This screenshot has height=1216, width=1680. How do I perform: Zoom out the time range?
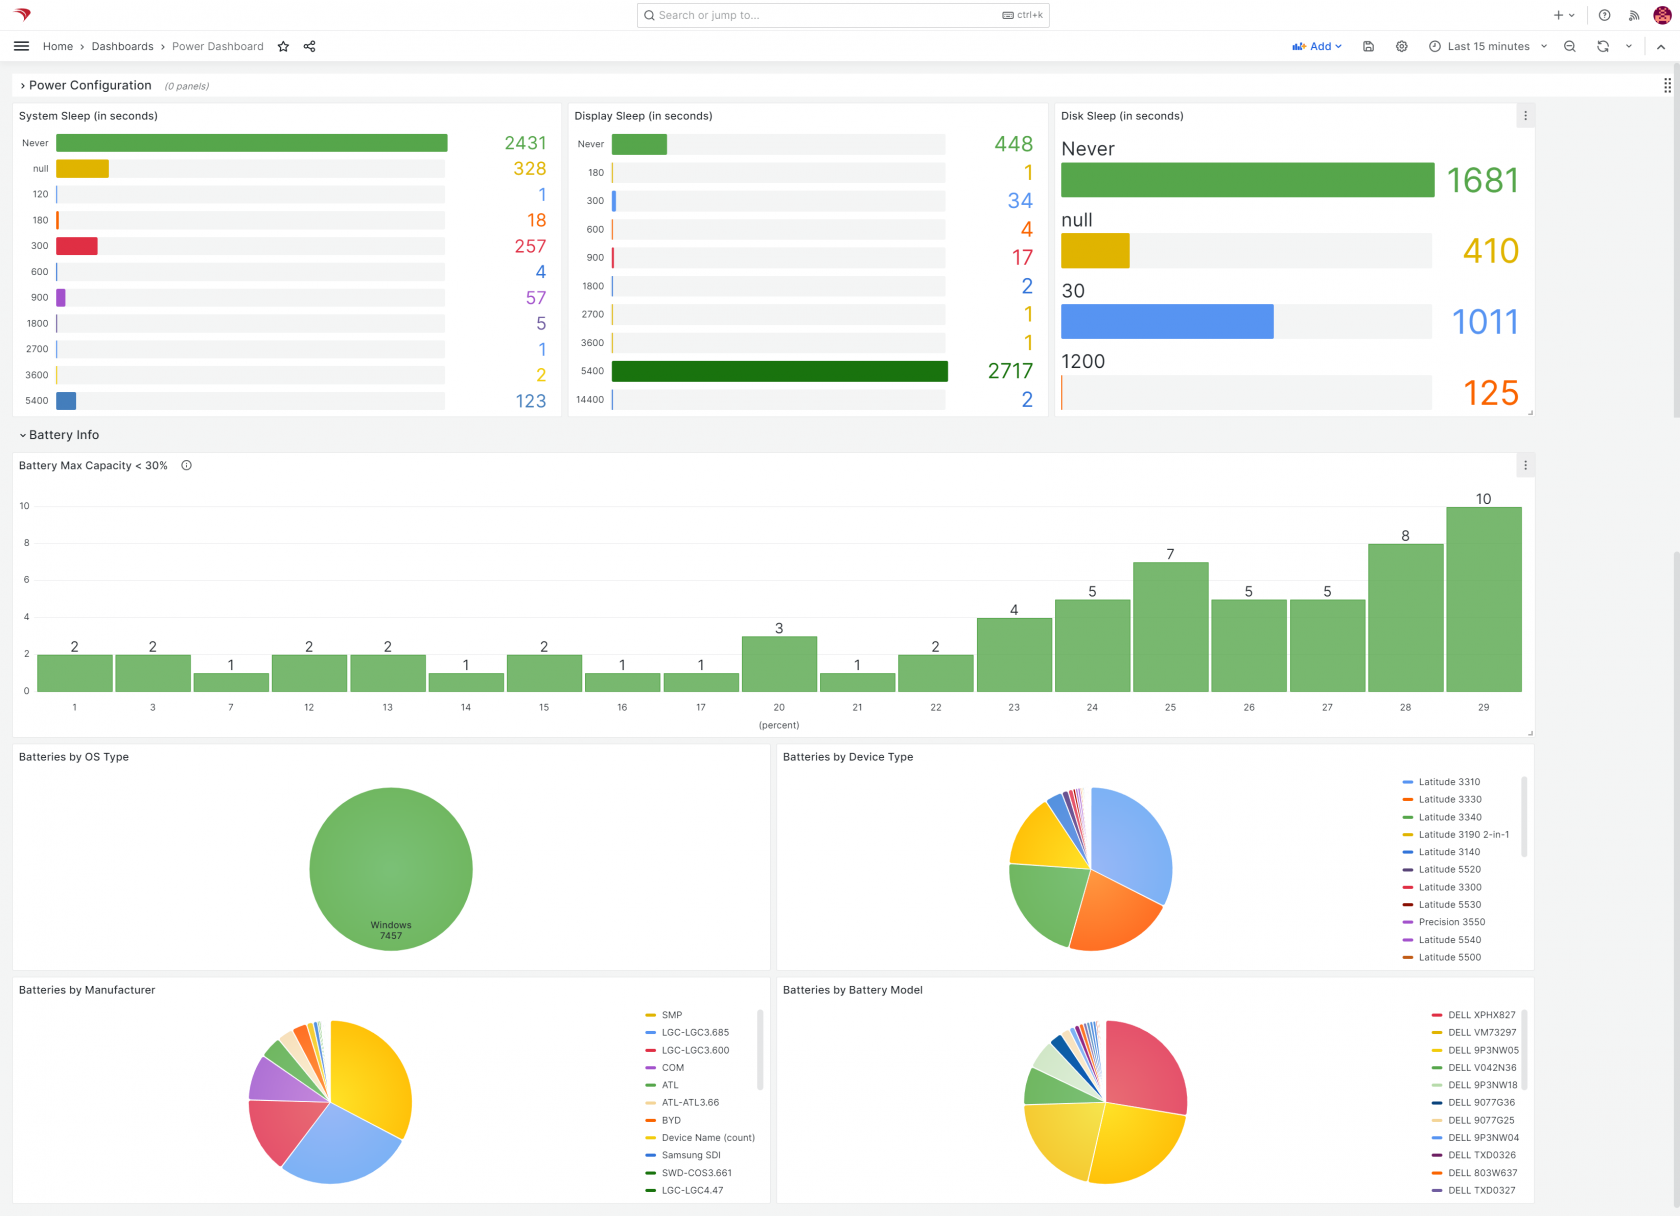click(x=1570, y=46)
